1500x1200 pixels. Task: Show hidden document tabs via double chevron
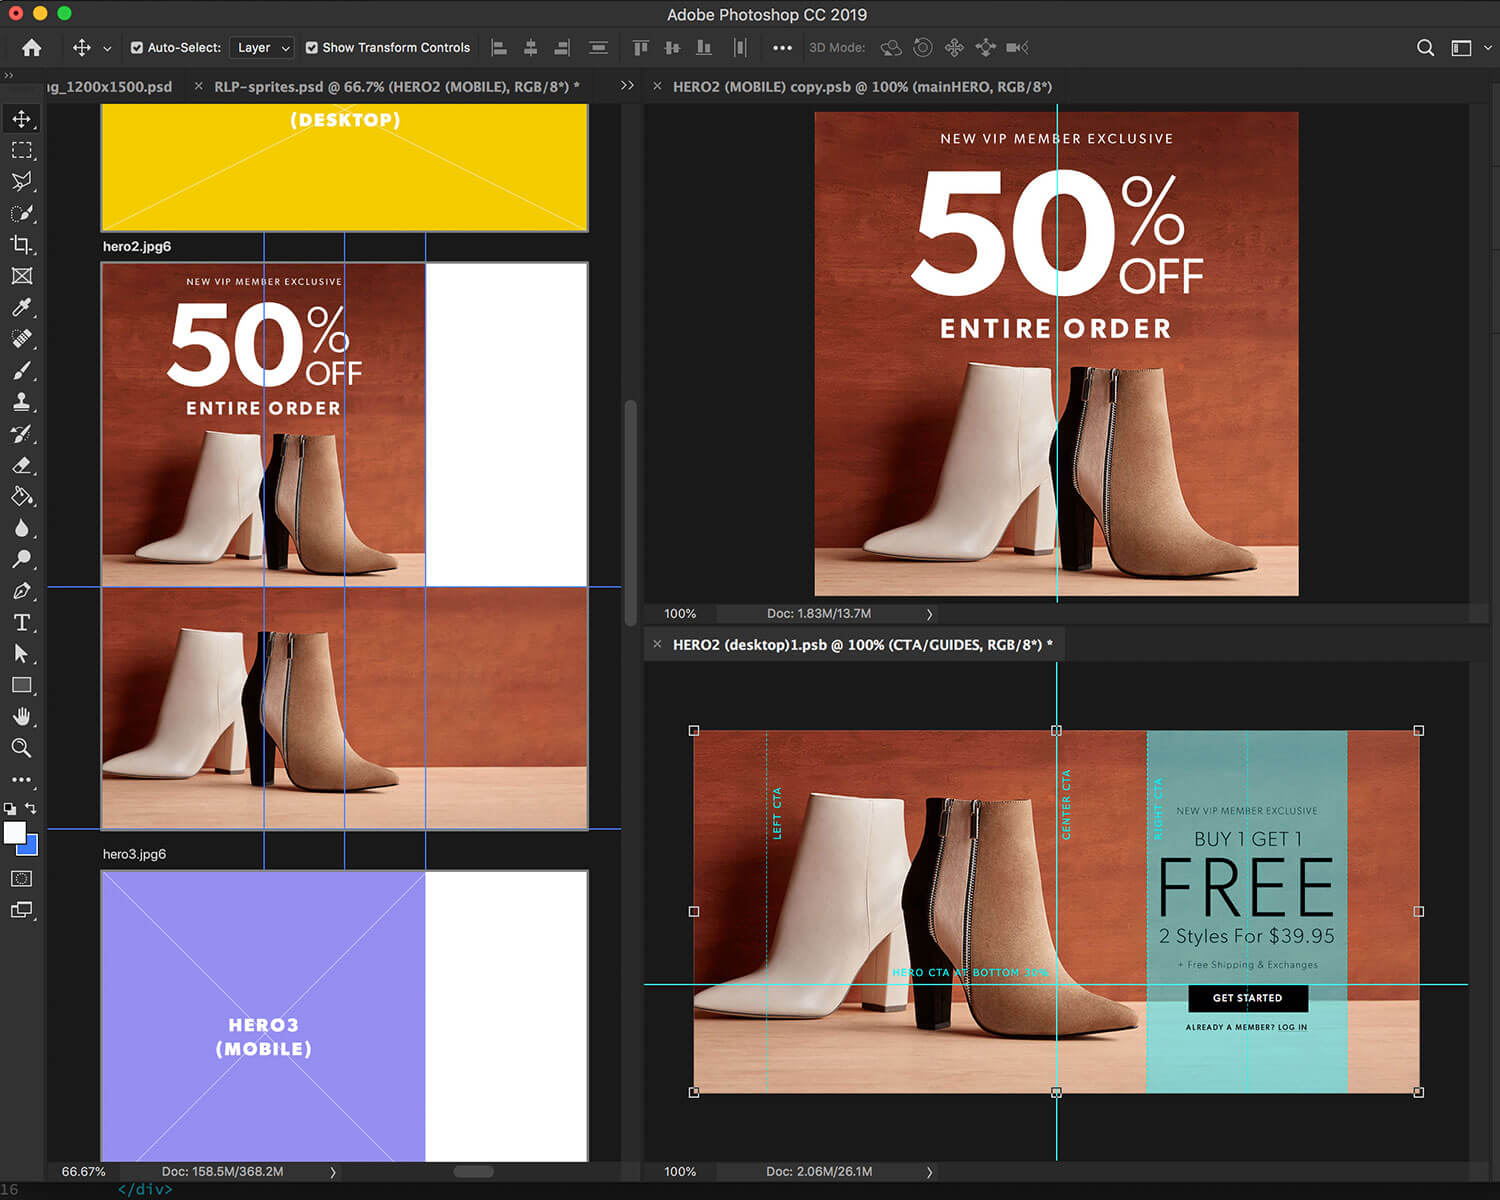coord(627,86)
